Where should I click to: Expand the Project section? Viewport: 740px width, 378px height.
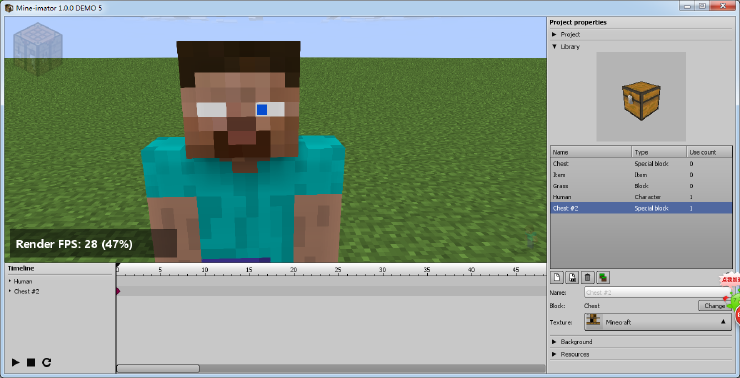click(x=555, y=34)
